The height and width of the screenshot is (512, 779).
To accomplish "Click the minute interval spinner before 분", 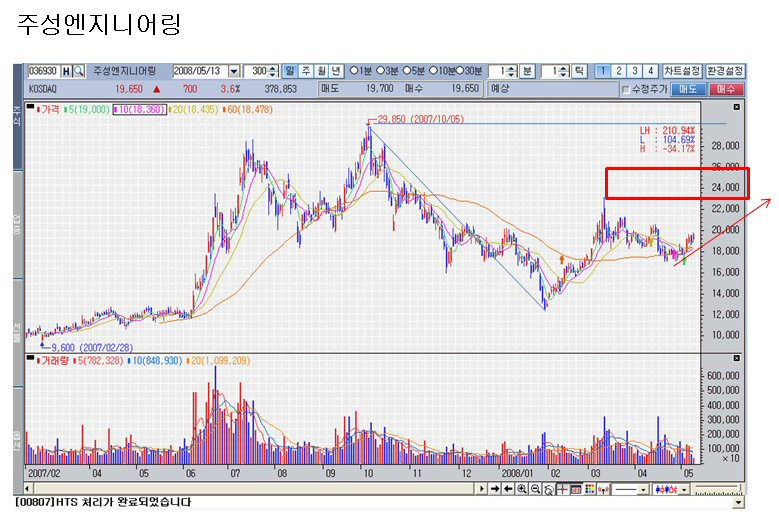I will [513, 71].
